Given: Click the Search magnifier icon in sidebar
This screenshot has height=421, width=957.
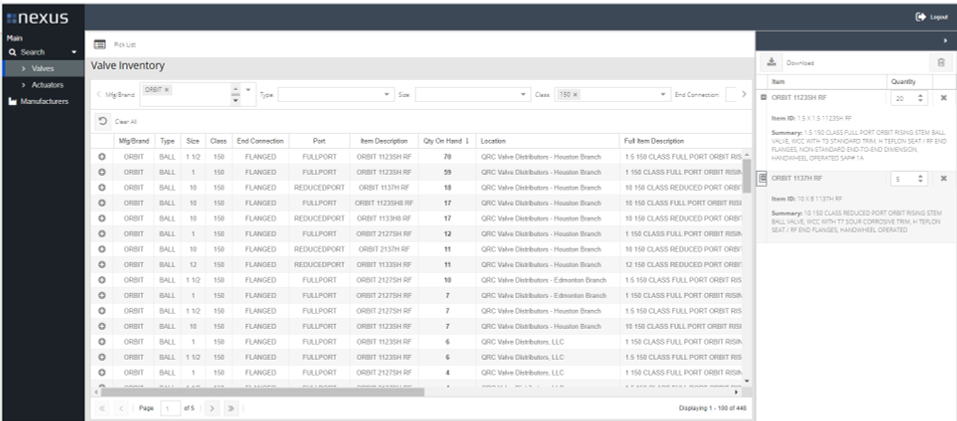Looking at the screenshot, I should (12, 52).
